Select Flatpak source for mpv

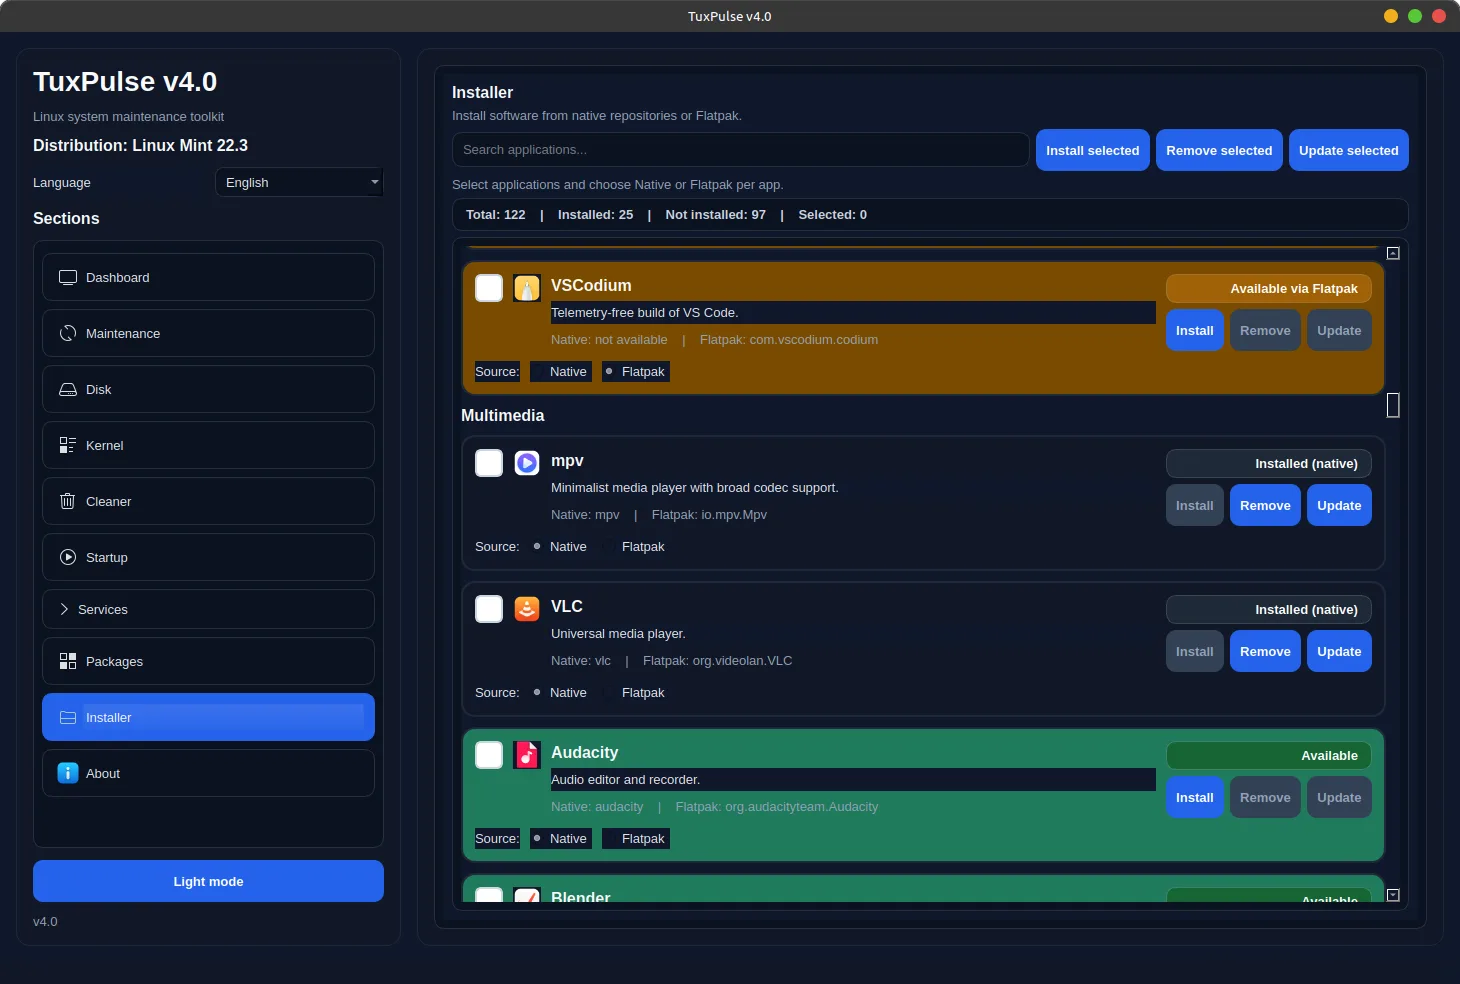[610, 547]
